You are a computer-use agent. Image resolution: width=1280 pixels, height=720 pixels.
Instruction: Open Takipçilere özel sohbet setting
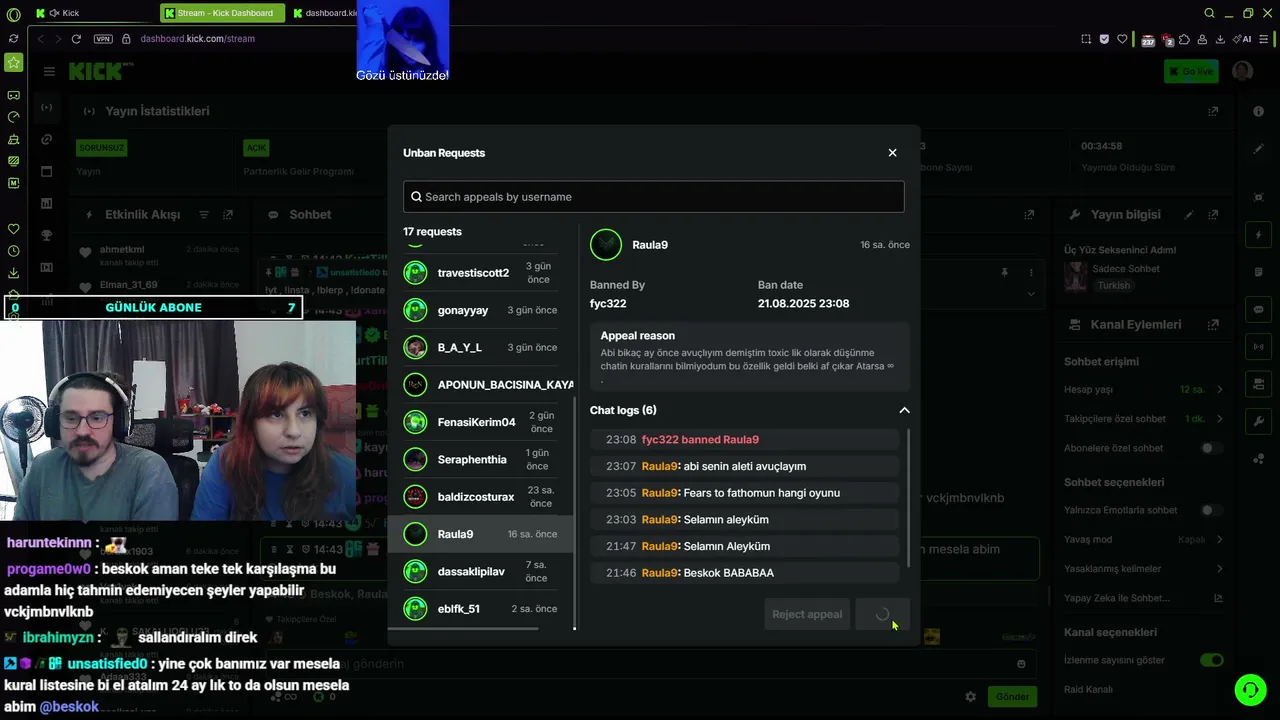pyautogui.click(x=1144, y=419)
